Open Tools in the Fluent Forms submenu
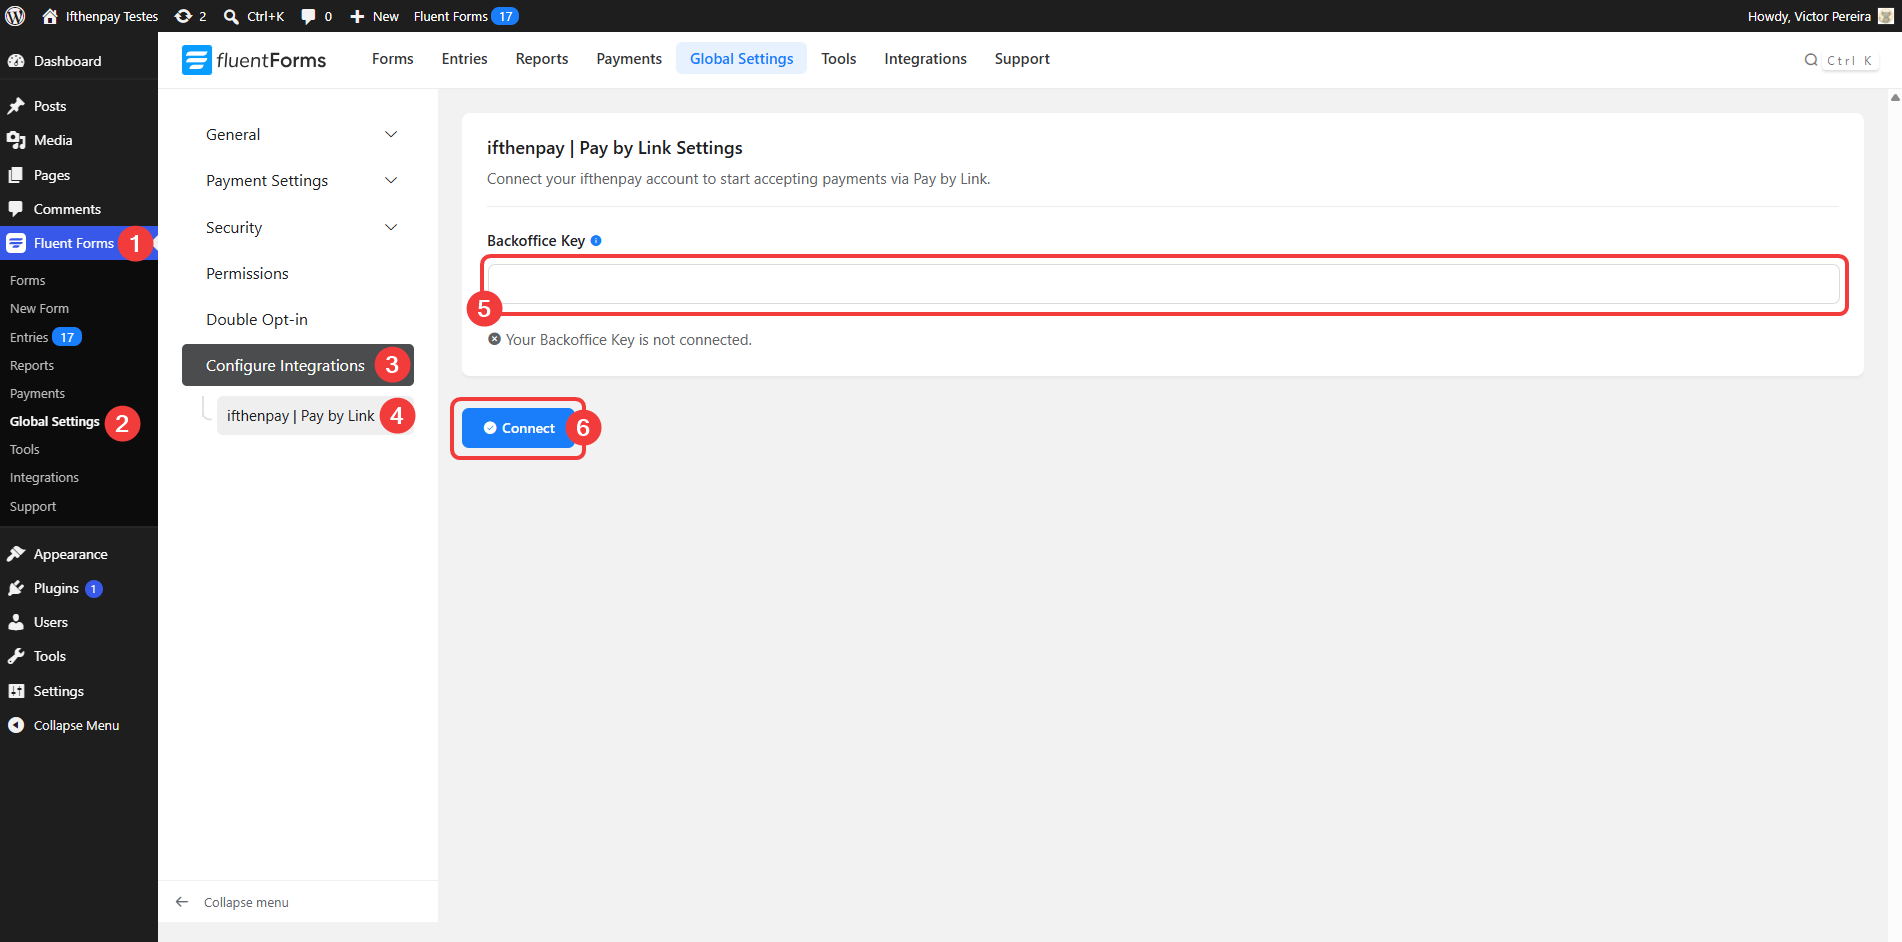The image size is (1902, 942). pos(25,450)
